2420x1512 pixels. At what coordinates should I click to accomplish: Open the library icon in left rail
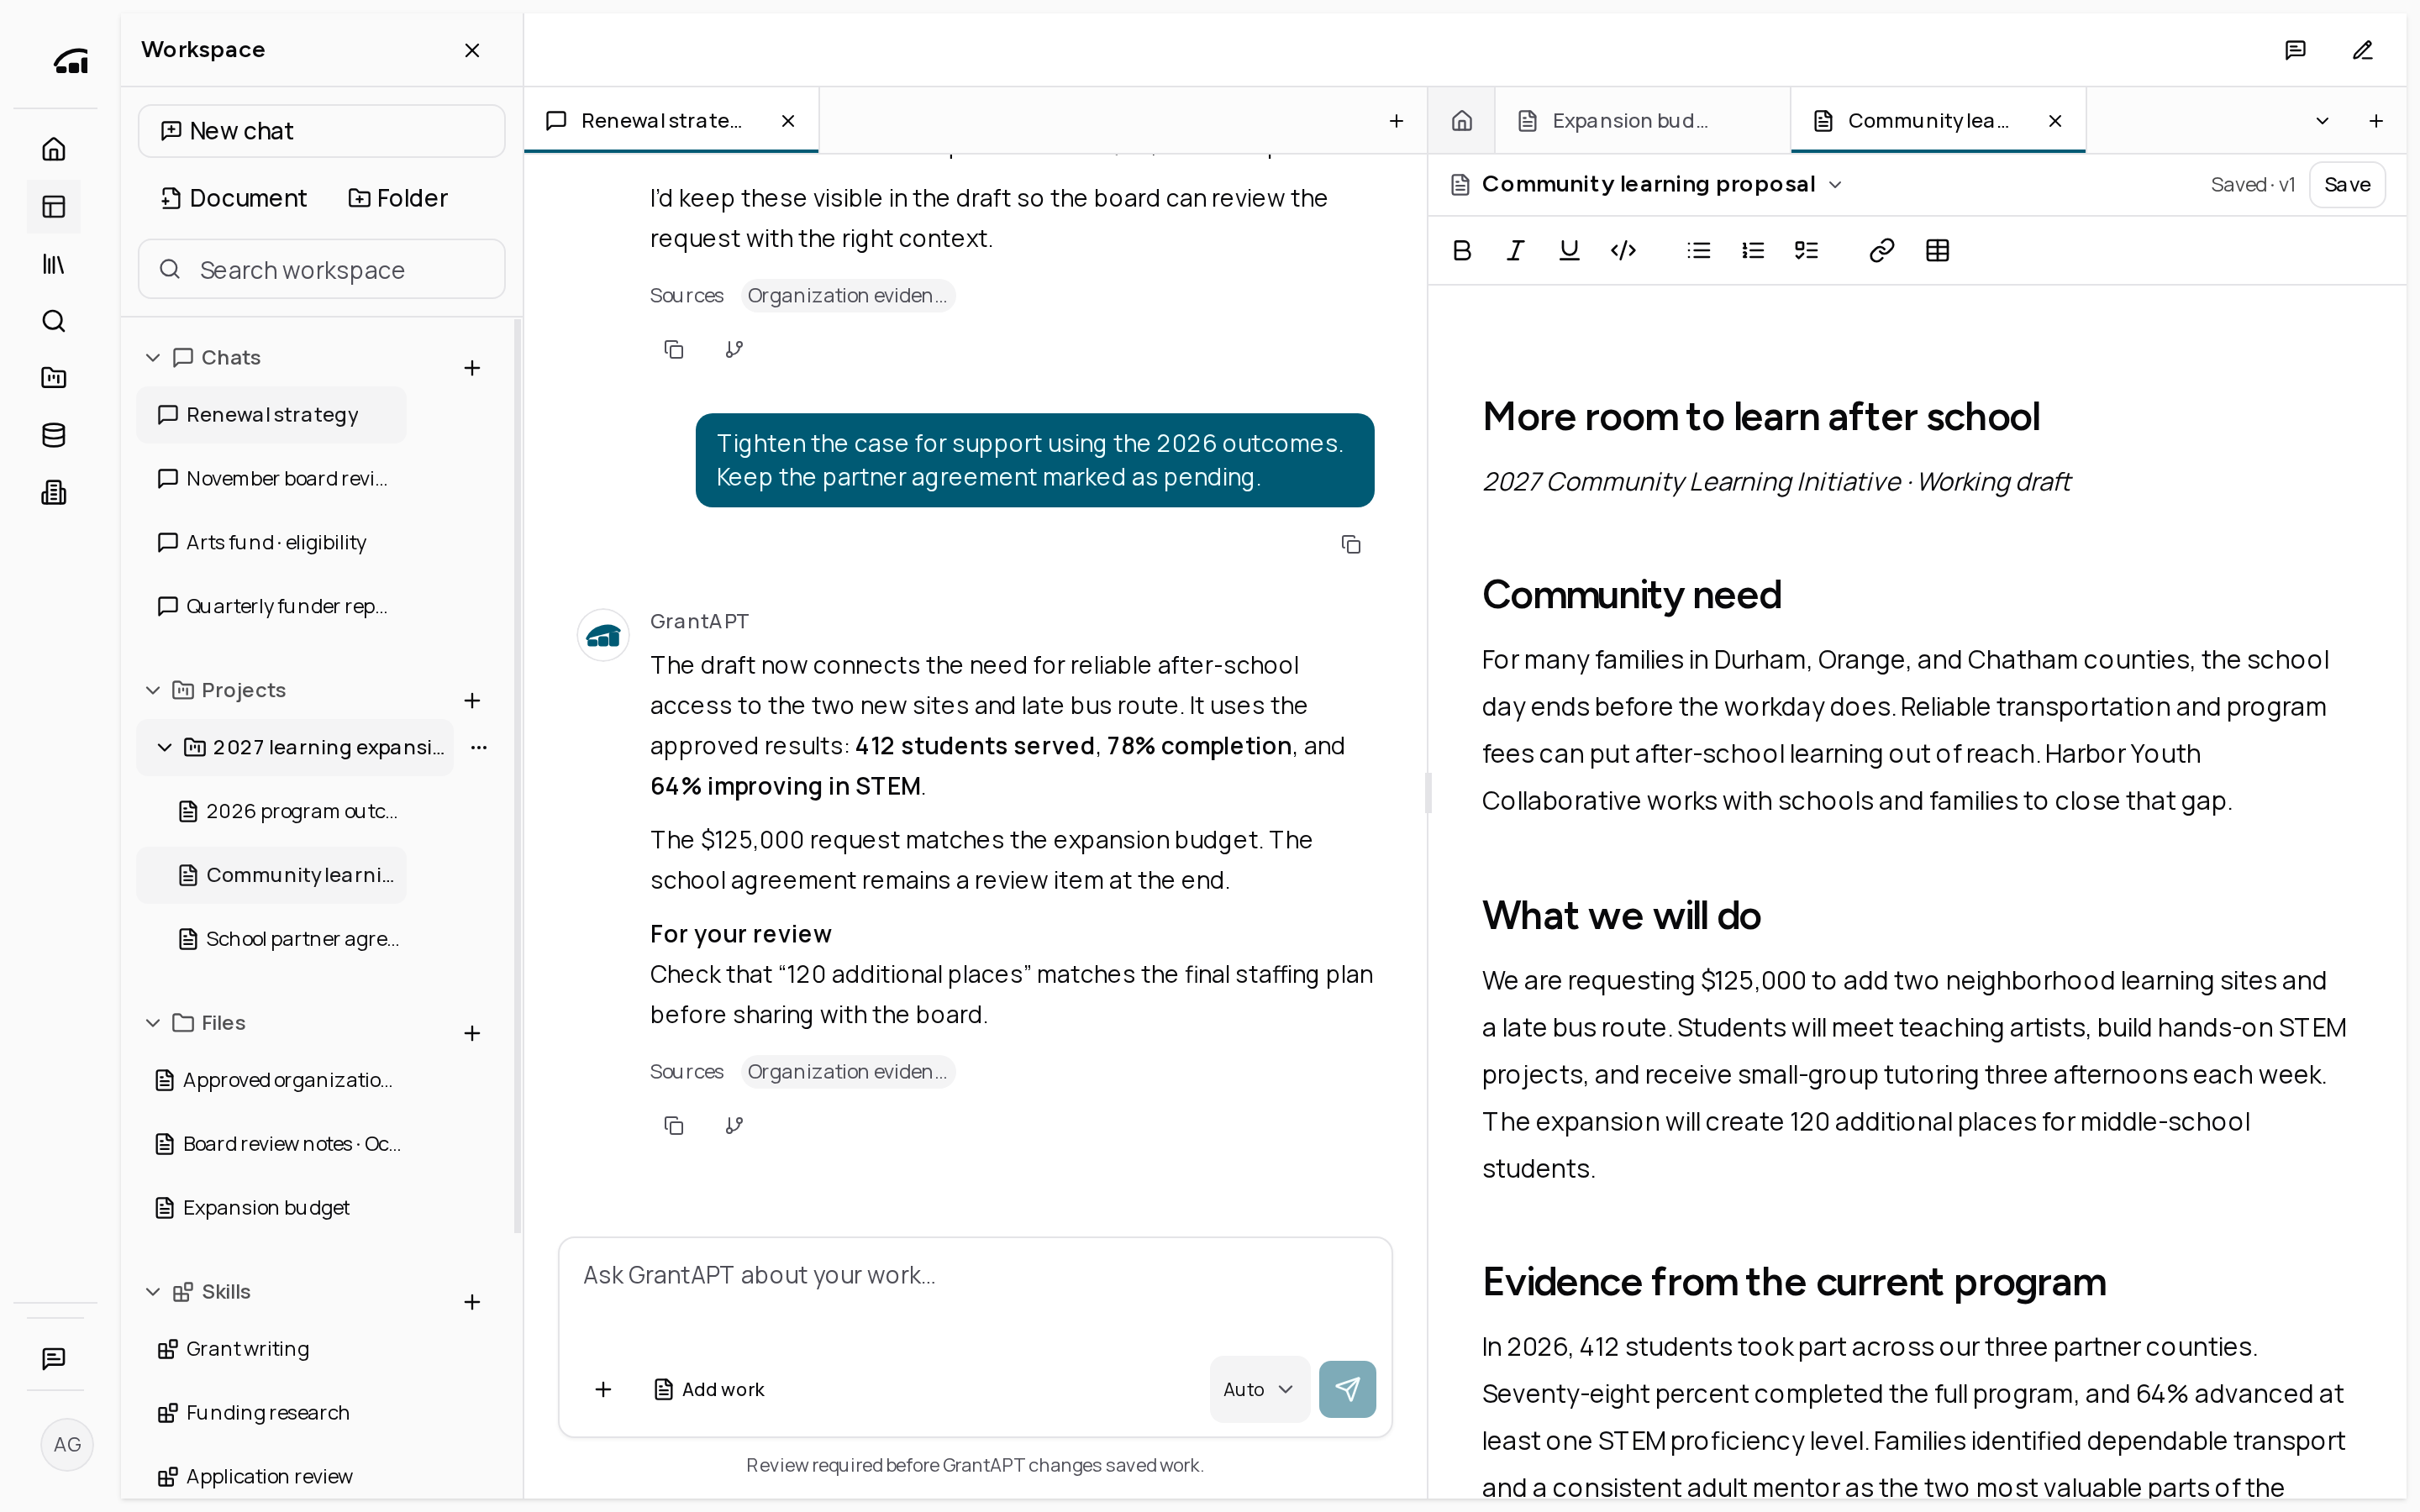[54, 264]
